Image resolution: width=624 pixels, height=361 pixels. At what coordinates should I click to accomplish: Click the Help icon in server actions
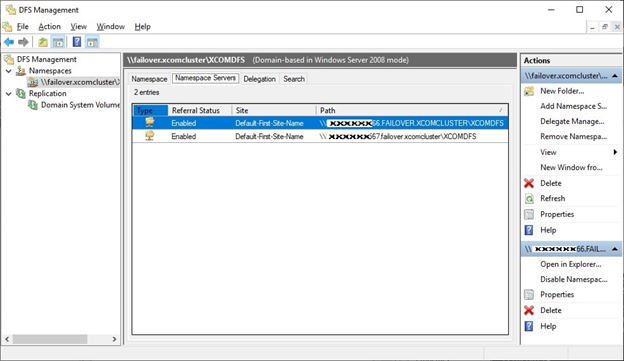pos(529,326)
